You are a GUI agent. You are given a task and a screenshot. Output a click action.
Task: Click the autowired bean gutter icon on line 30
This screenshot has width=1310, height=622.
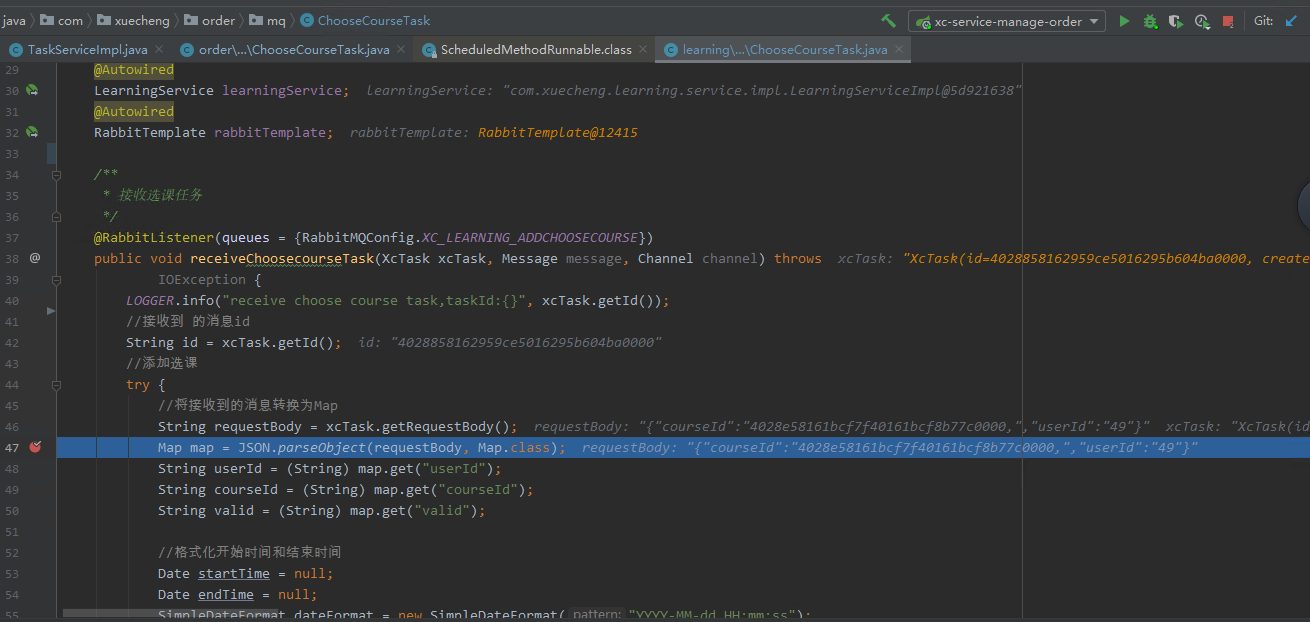(33, 90)
